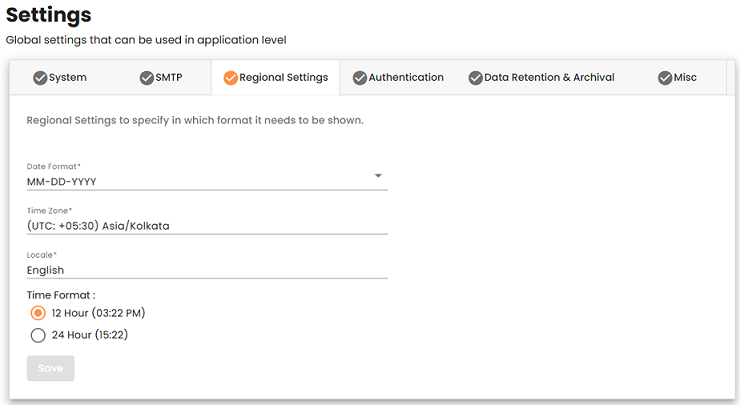The height and width of the screenshot is (405, 740).
Task: Click the checkmark icon beside Data Retention
Action: (x=475, y=77)
